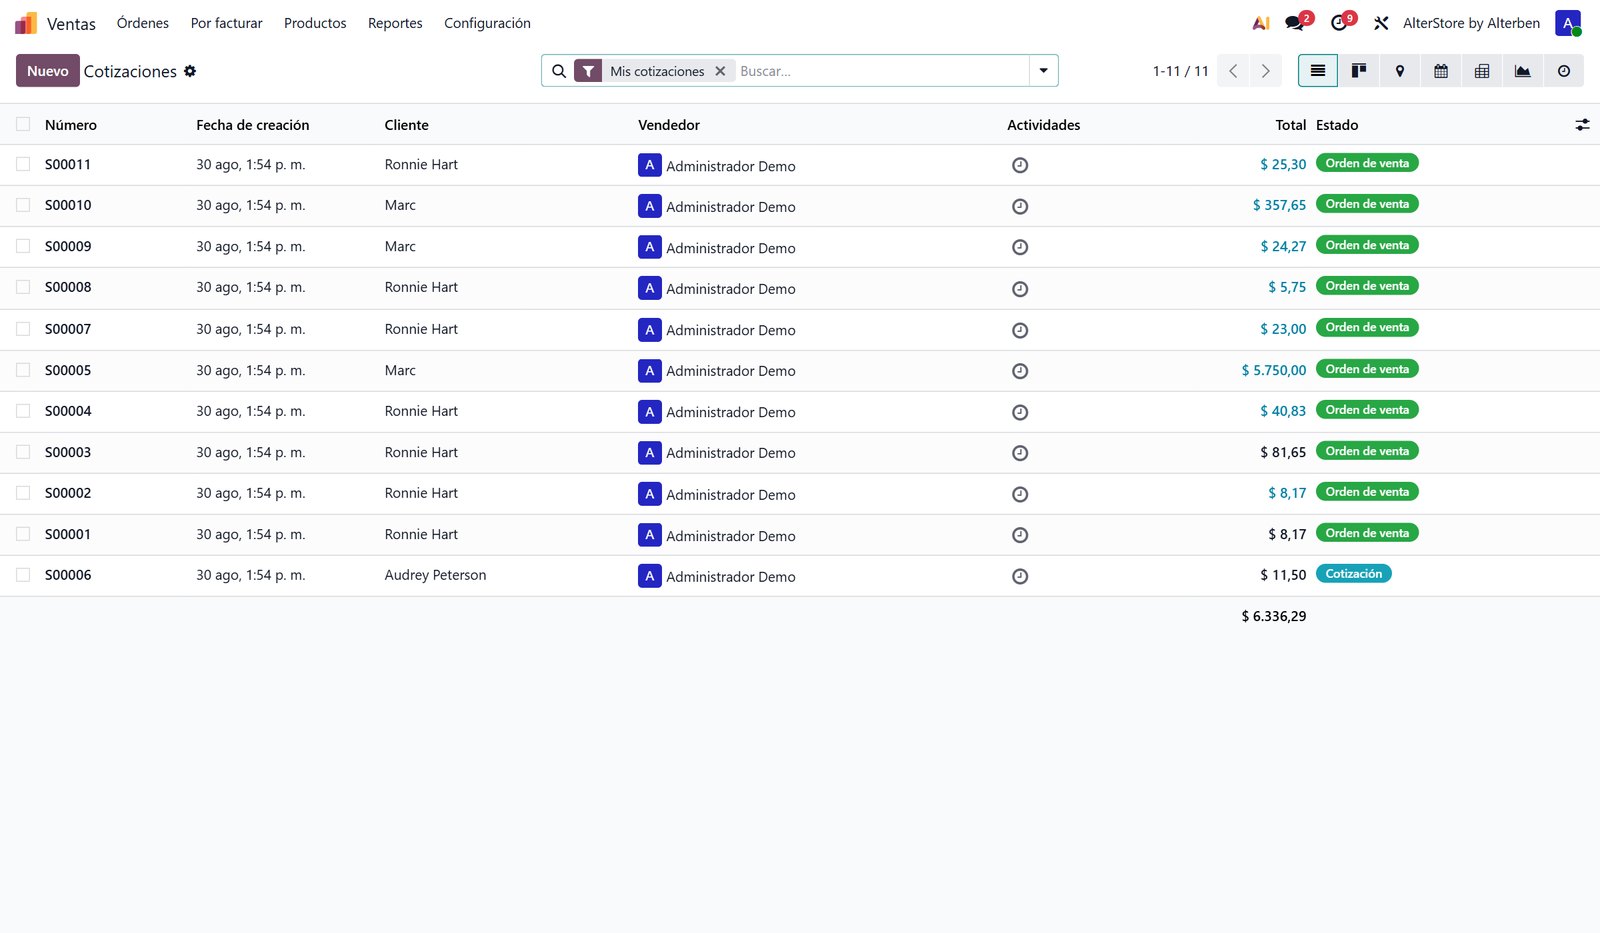
Task: Switch to kanban view
Action: tap(1359, 71)
